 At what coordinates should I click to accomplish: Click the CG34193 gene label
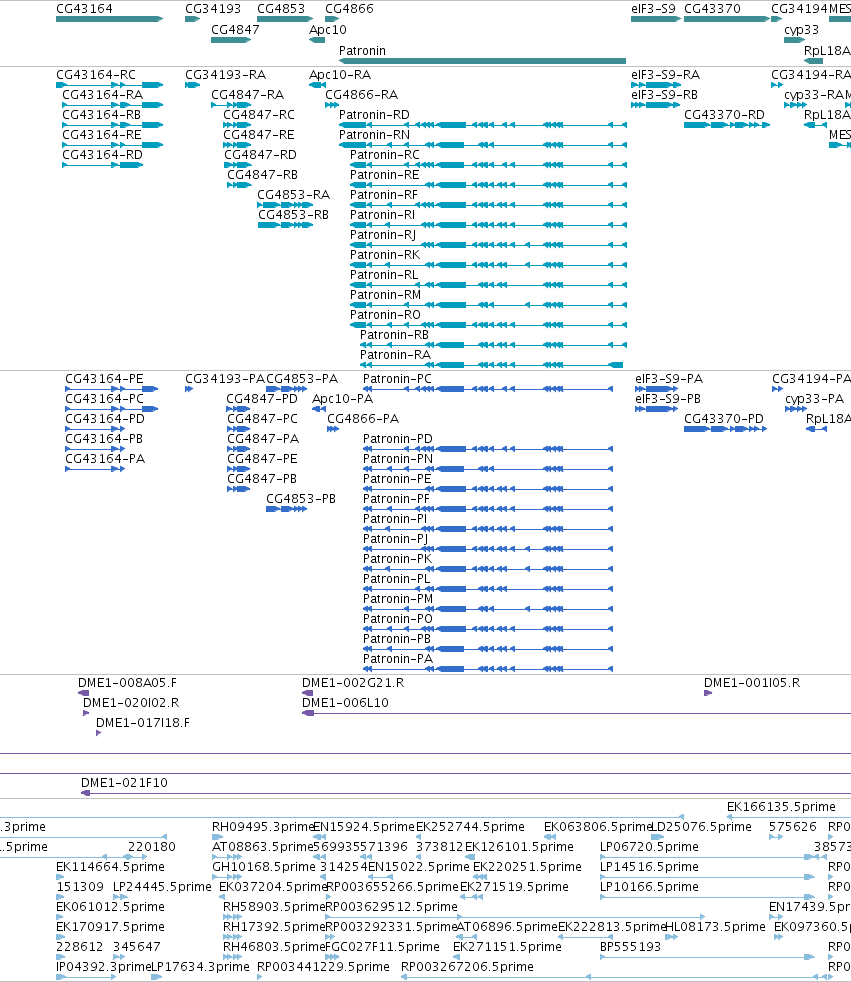[x=213, y=9]
